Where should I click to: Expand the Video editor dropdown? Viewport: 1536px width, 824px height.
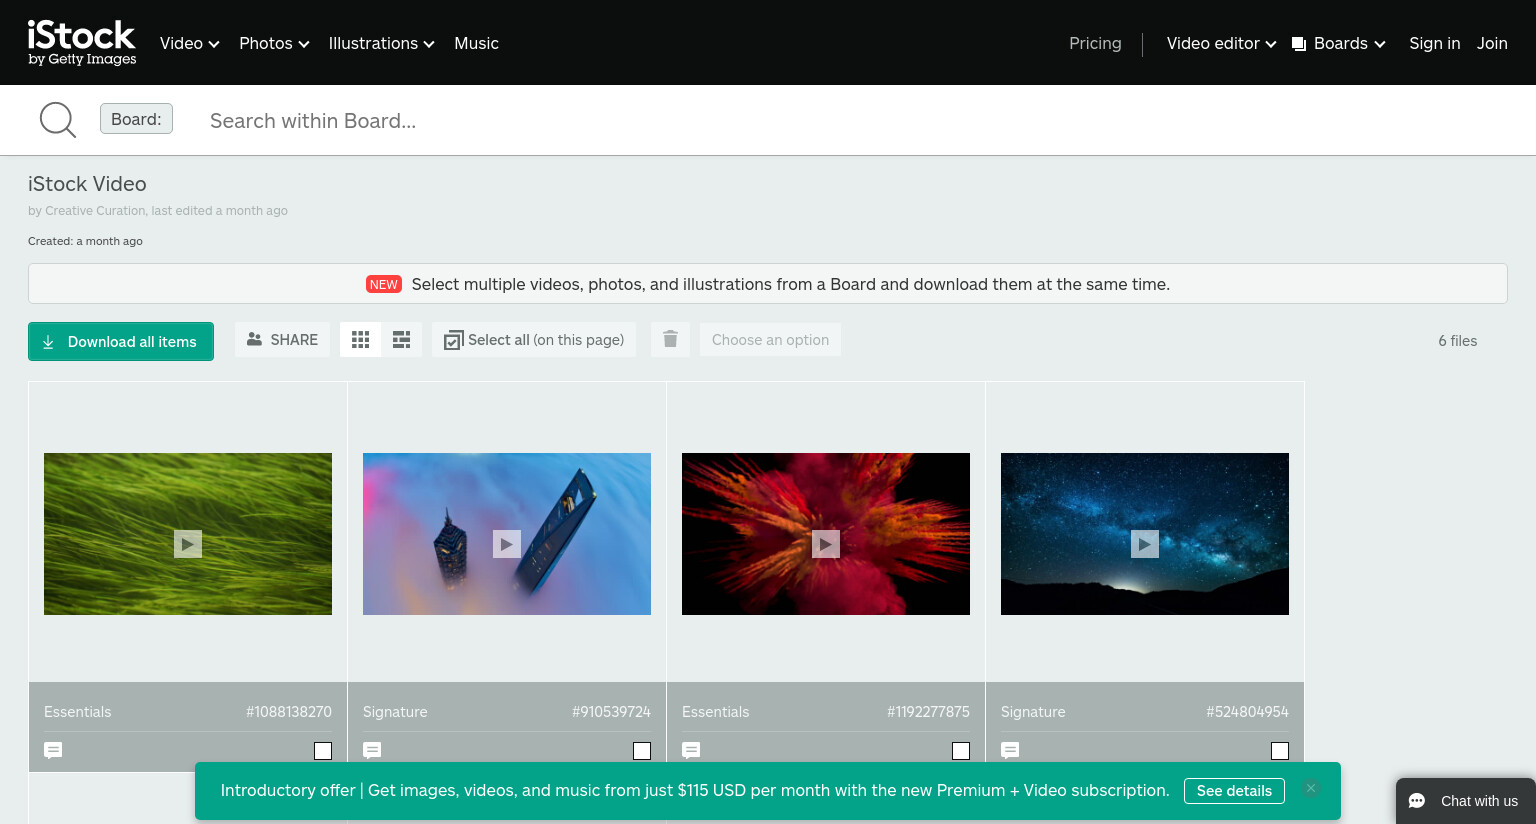coord(1221,43)
